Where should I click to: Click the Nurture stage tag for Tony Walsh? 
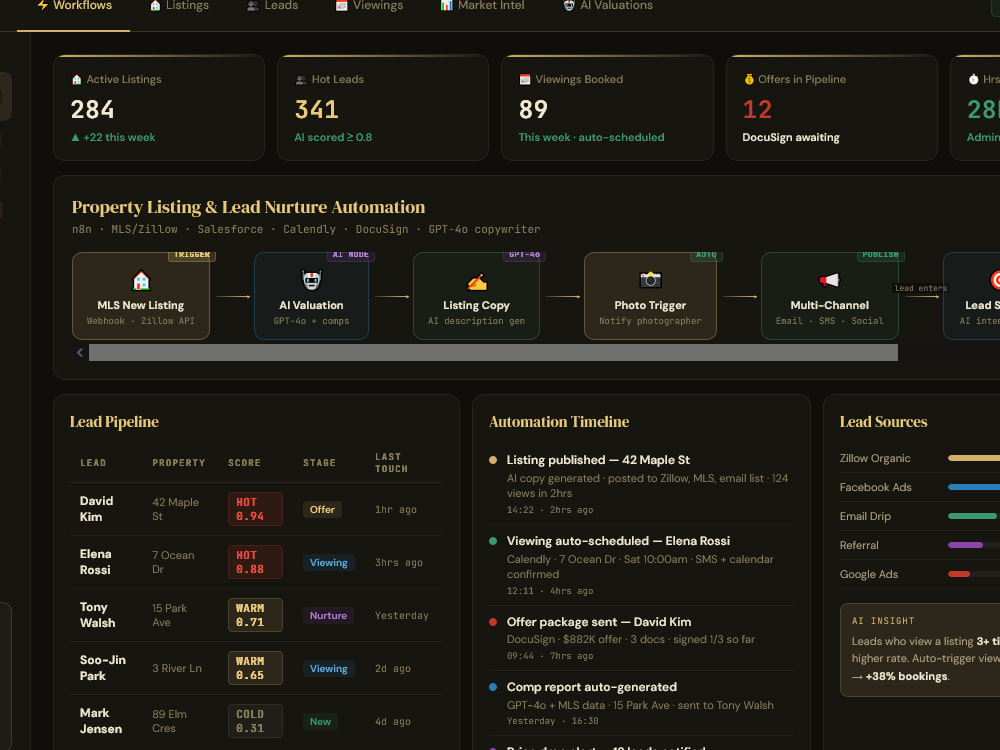click(328, 615)
